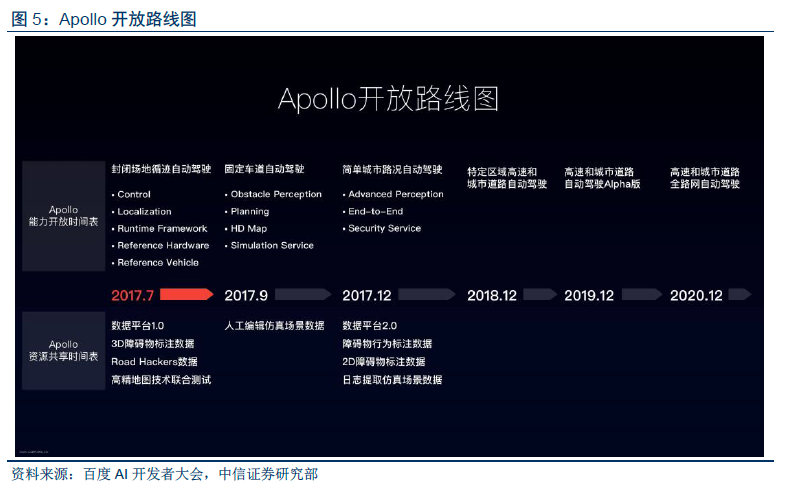Click the Road Hackers数据 entry
Screen dimensions: 788x494
coord(154,362)
